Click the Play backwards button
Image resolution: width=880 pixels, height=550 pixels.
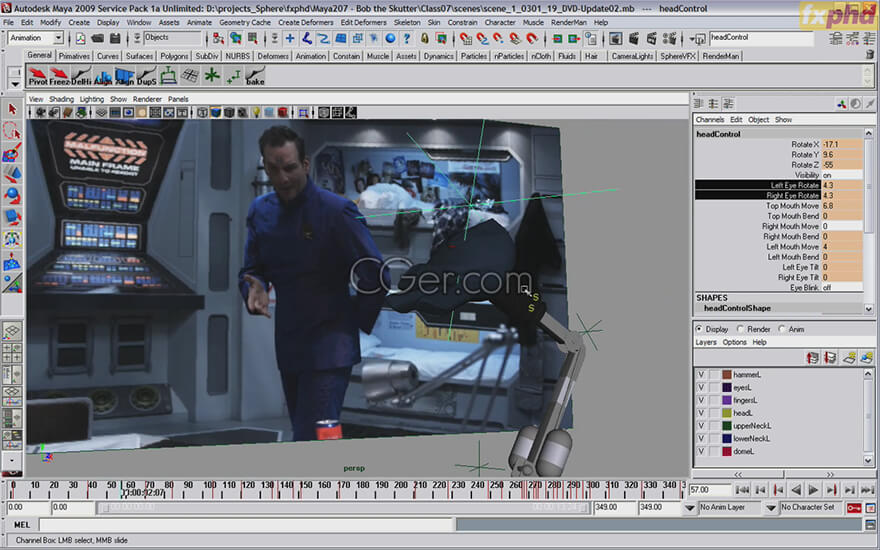(x=795, y=490)
